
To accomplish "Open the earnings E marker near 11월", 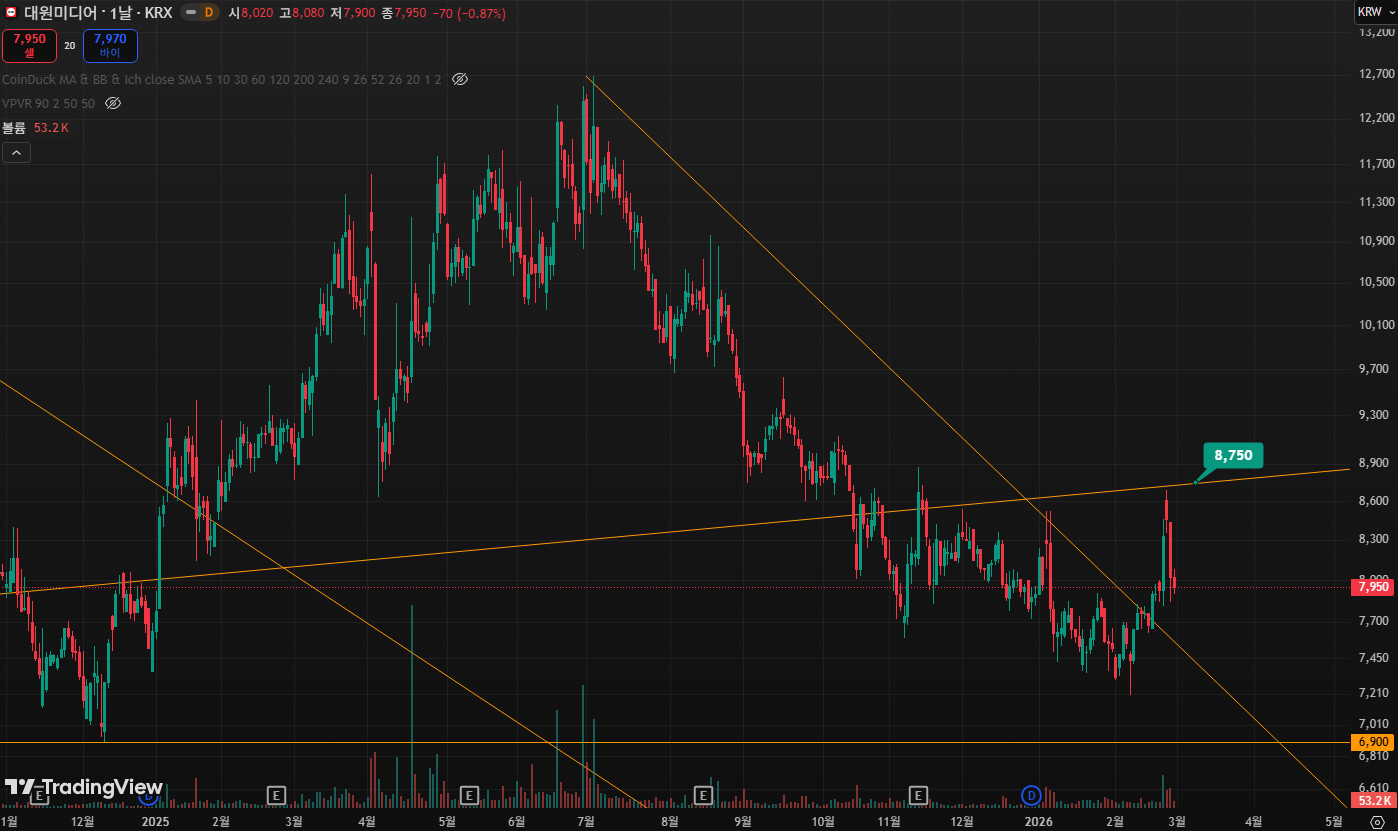I will pyautogui.click(x=918, y=795).
